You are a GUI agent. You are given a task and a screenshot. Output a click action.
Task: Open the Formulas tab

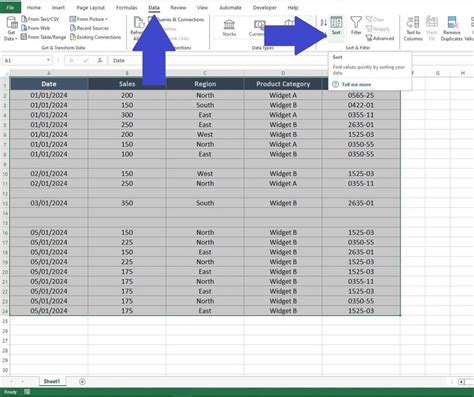click(x=127, y=7)
